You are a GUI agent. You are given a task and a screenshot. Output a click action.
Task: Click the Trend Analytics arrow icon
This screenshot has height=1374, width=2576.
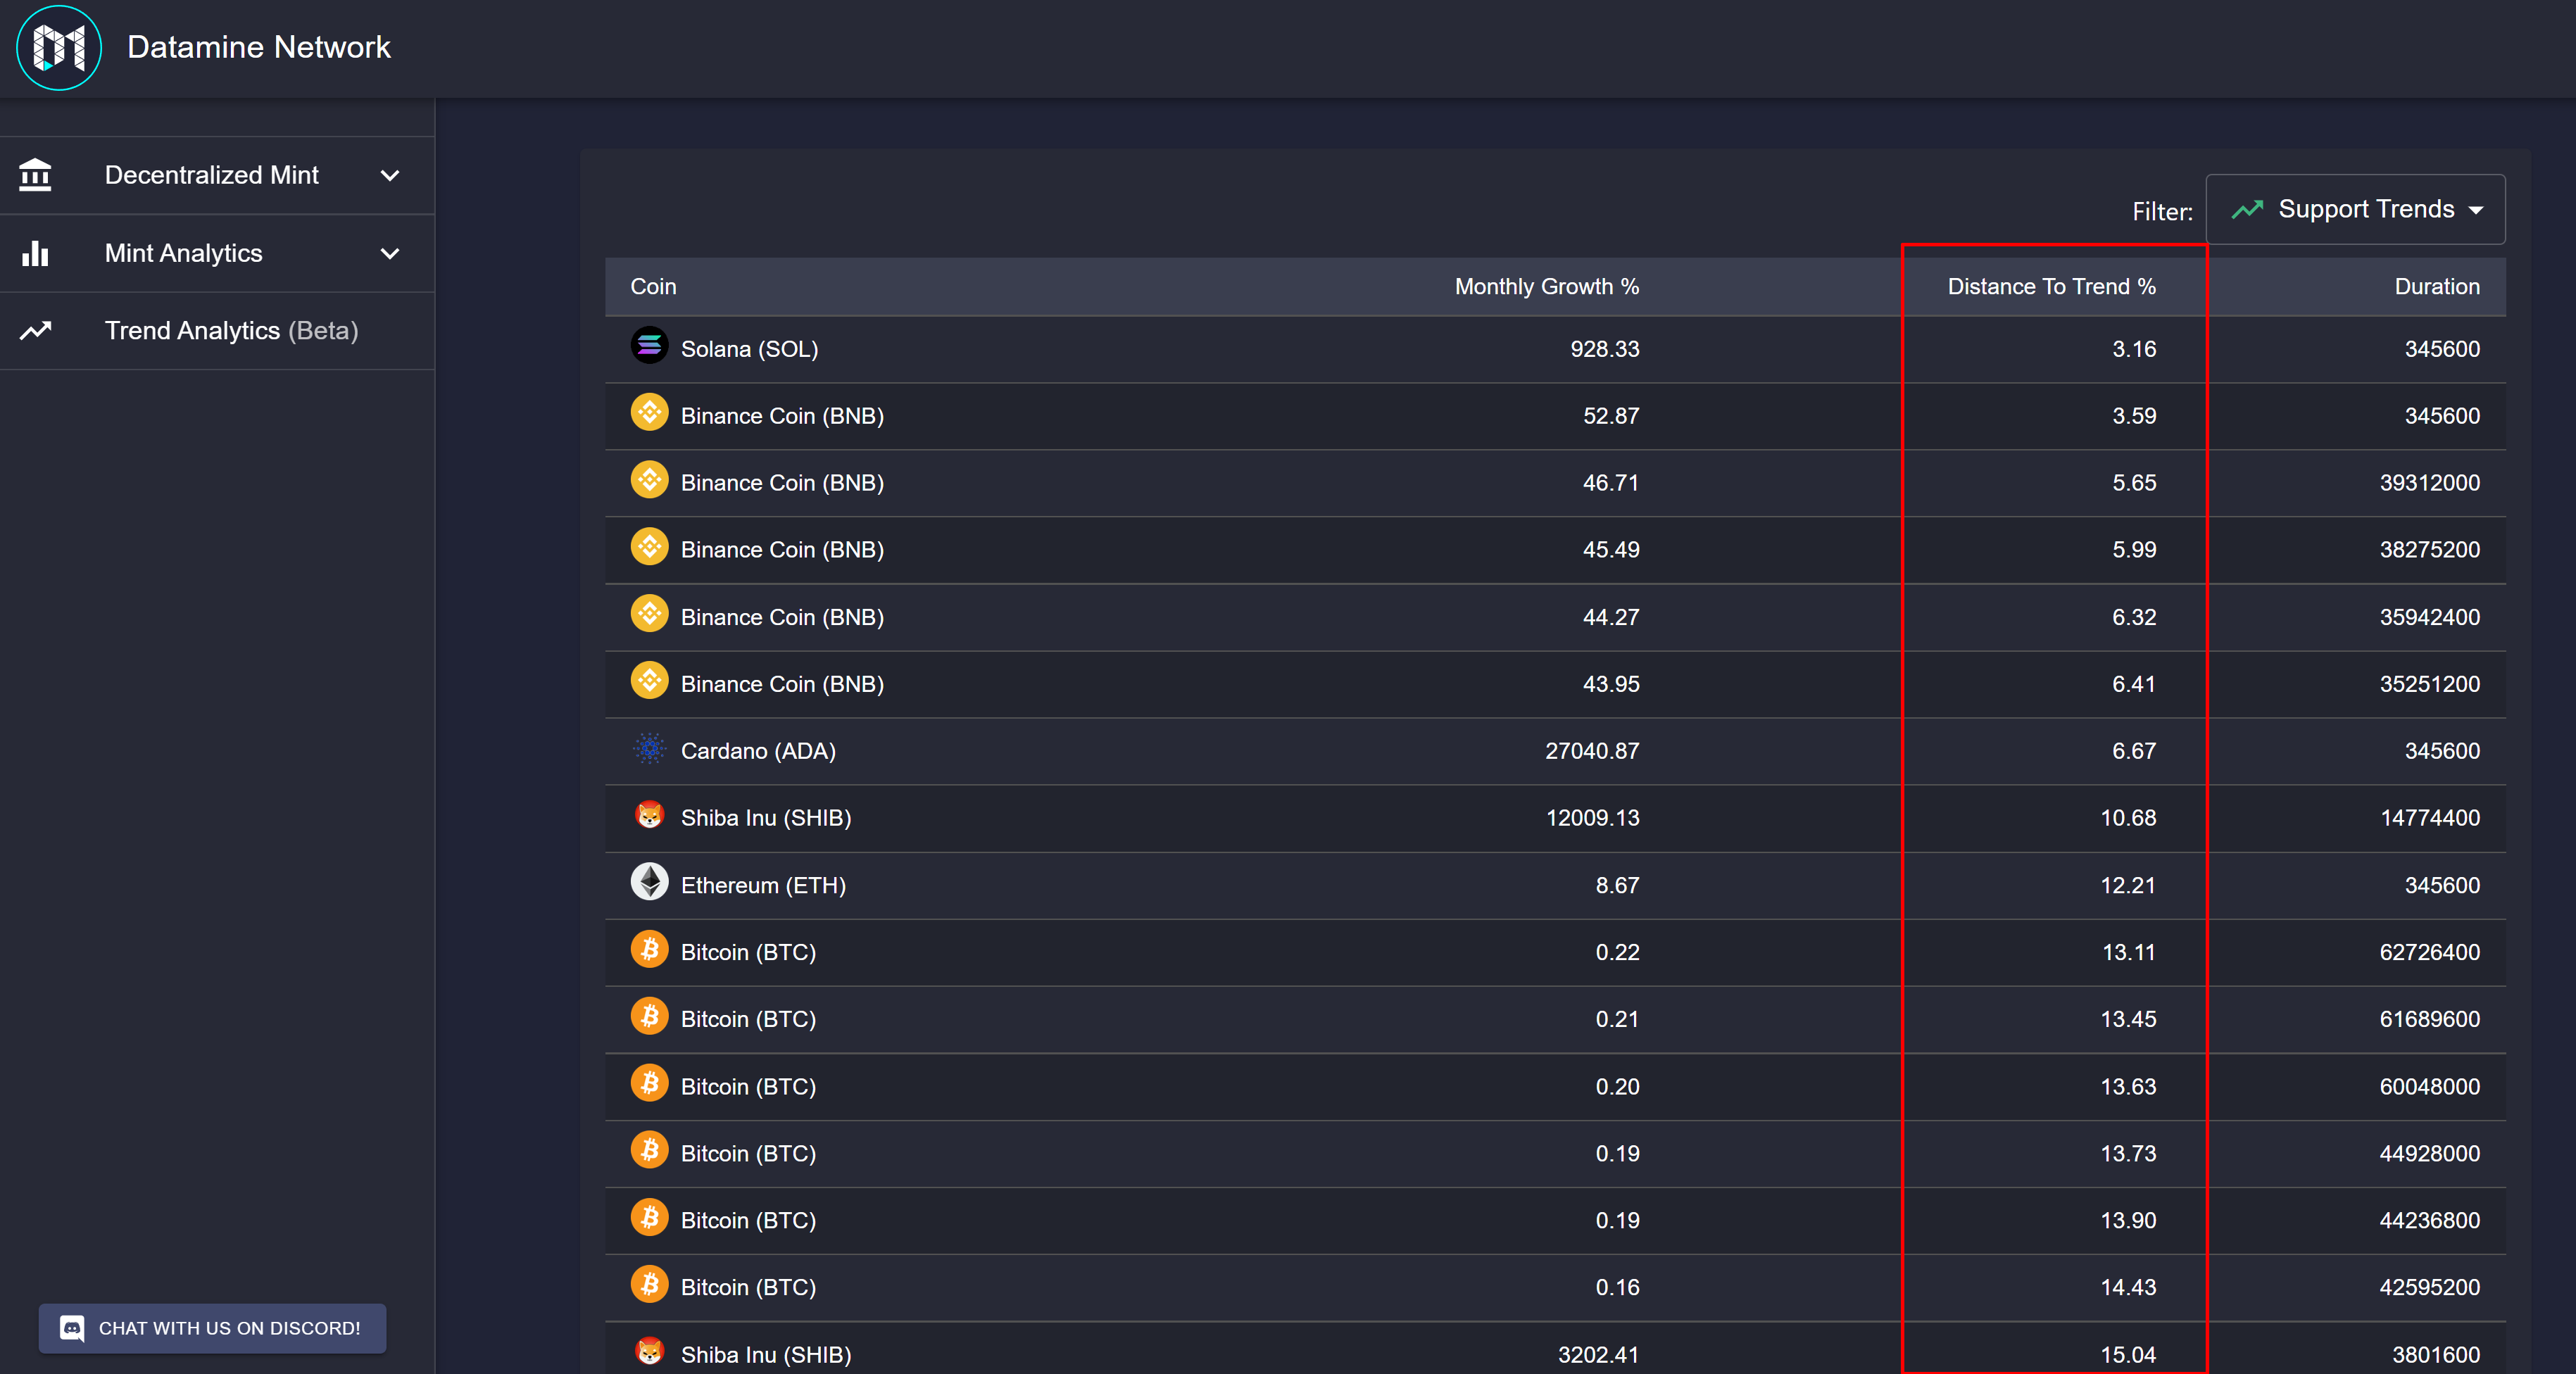[x=36, y=330]
